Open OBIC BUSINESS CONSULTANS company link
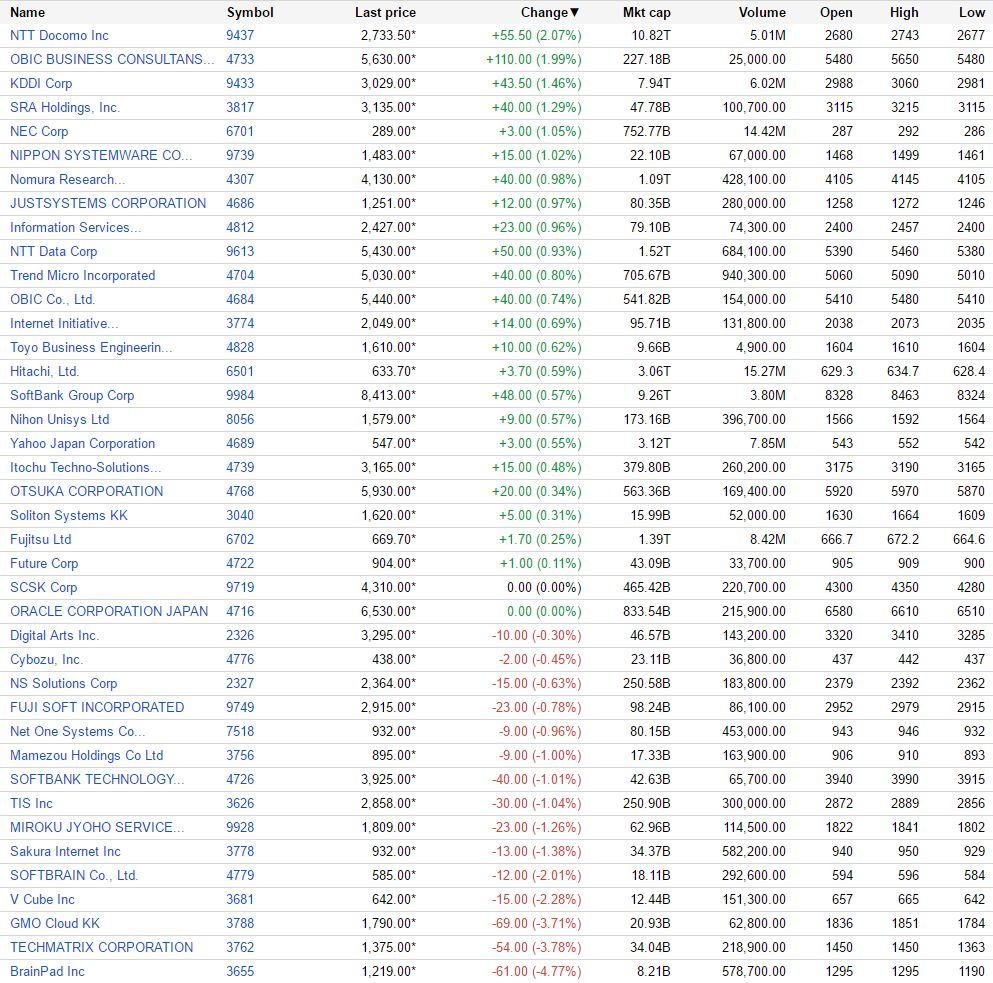993x983 pixels. tap(112, 60)
